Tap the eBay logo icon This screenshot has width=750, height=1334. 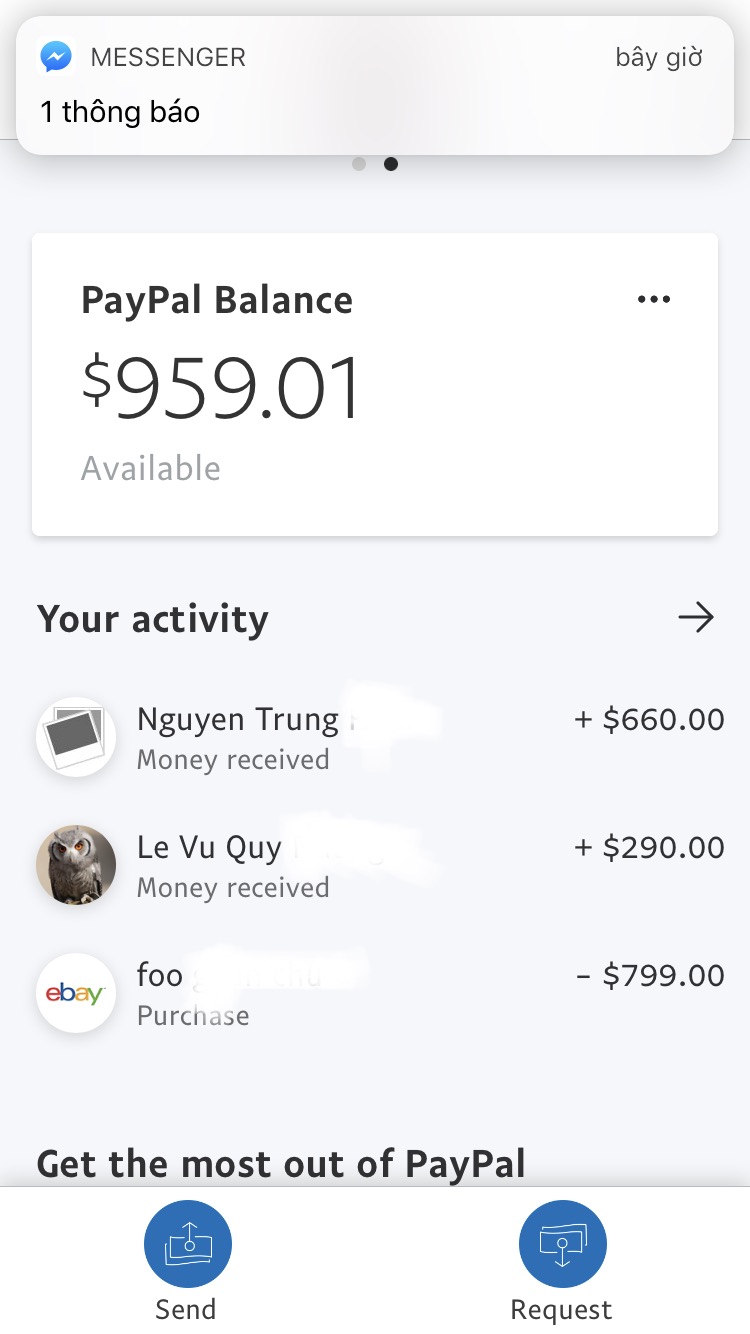tap(76, 993)
